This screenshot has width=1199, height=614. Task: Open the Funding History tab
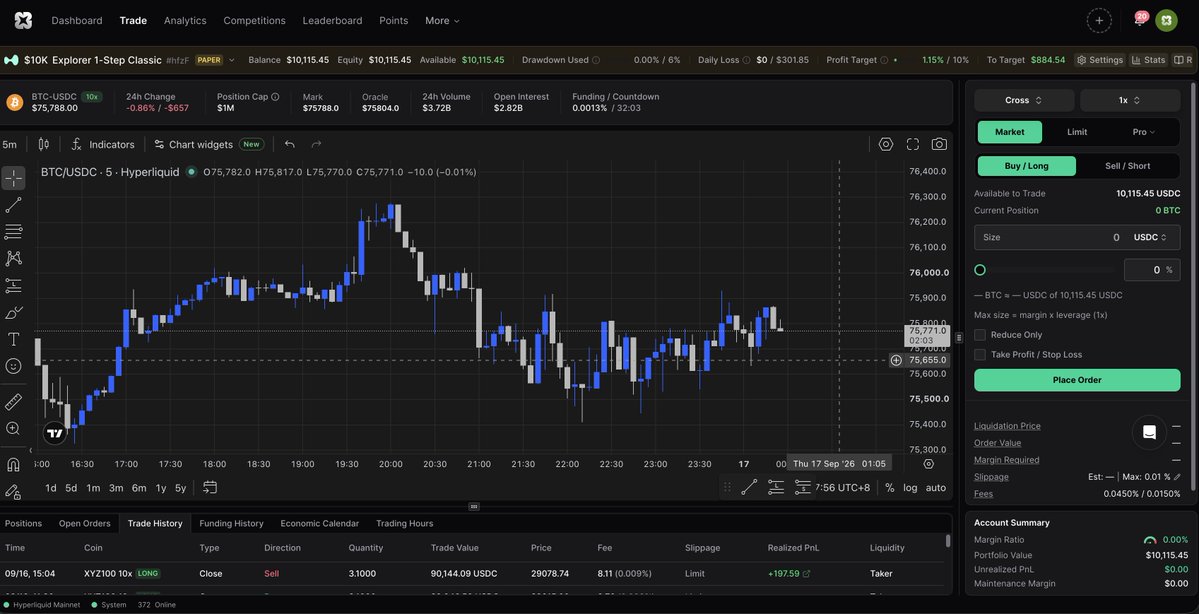point(231,524)
